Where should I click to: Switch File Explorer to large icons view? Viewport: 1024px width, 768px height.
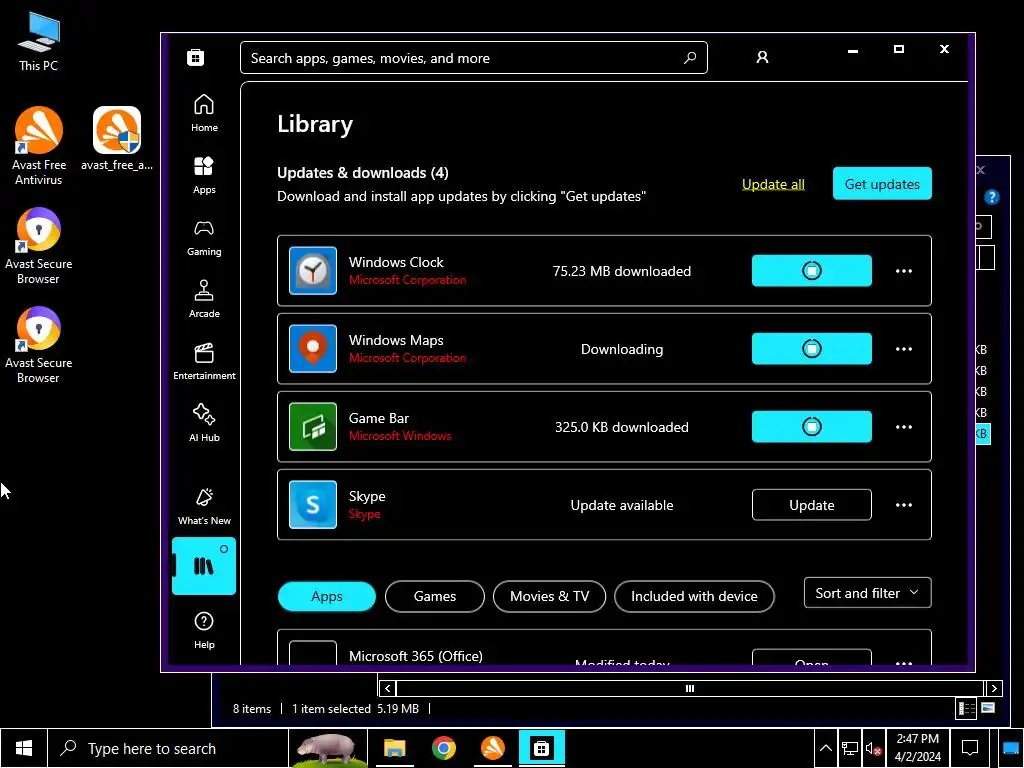tap(988, 708)
